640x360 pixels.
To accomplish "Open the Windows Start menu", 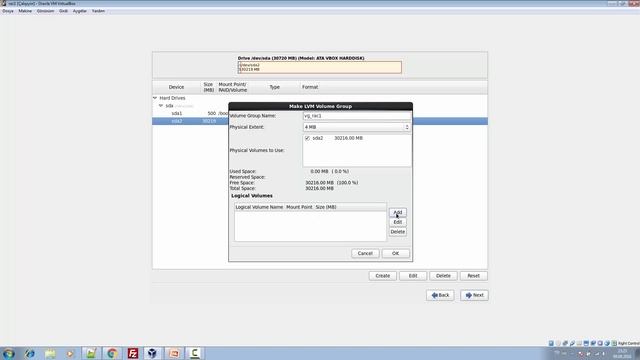I will 9,353.
